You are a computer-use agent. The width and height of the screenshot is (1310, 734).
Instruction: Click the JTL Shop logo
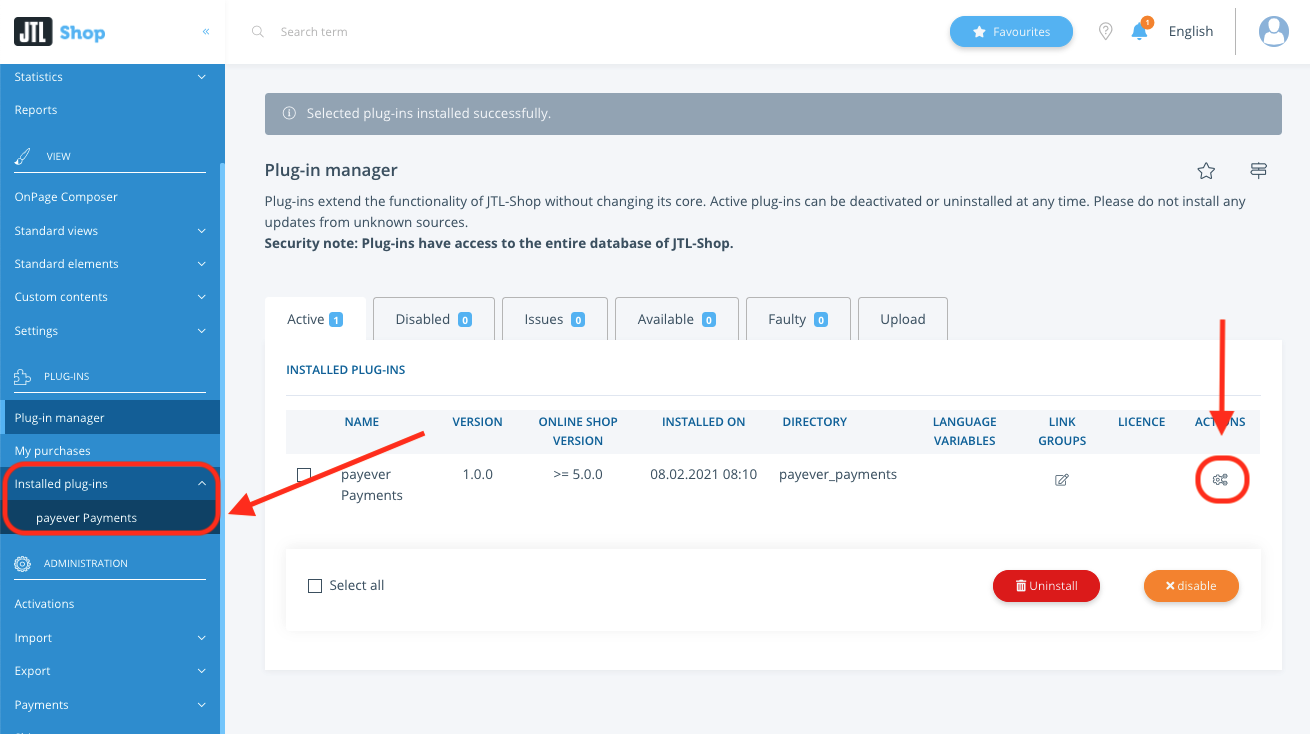point(59,32)
